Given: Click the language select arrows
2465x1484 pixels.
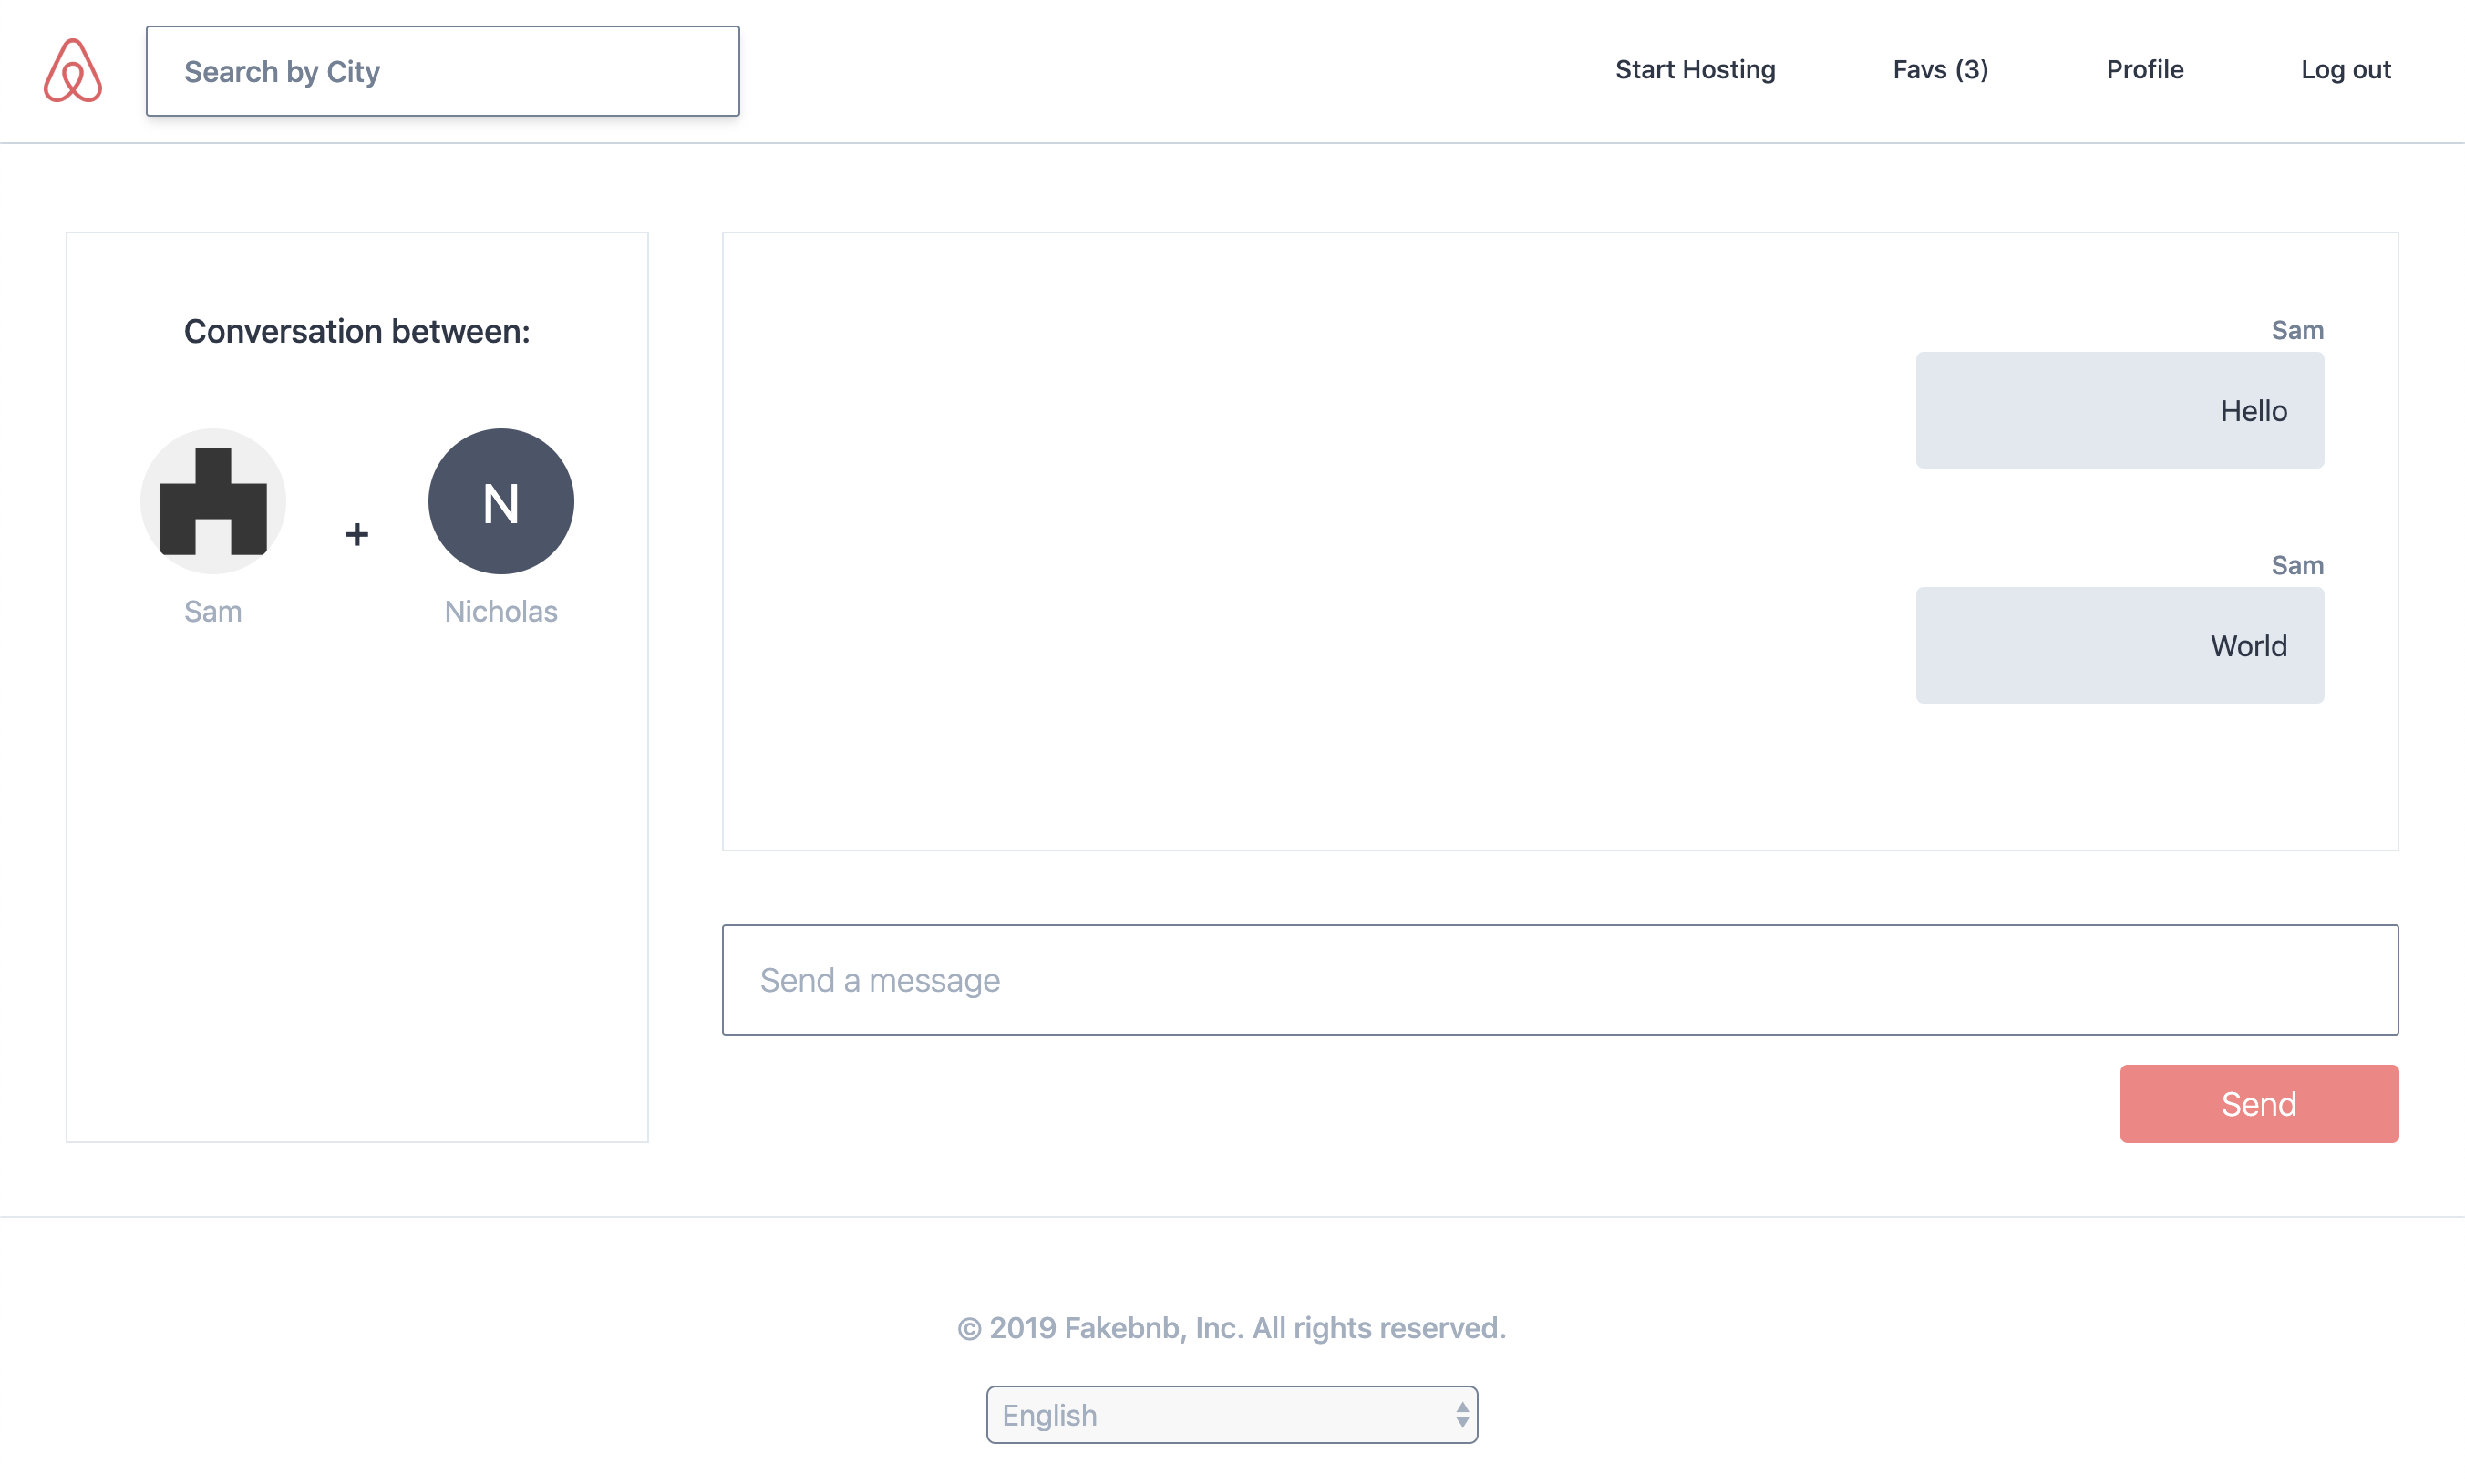Looking at the screenshot, I should [x=1462, y=1414].
